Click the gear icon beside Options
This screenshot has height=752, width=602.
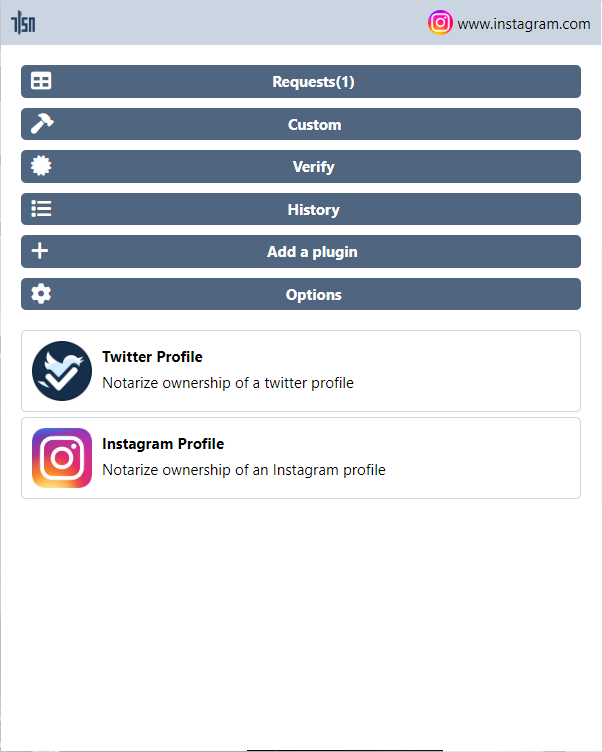pos(41,294)
